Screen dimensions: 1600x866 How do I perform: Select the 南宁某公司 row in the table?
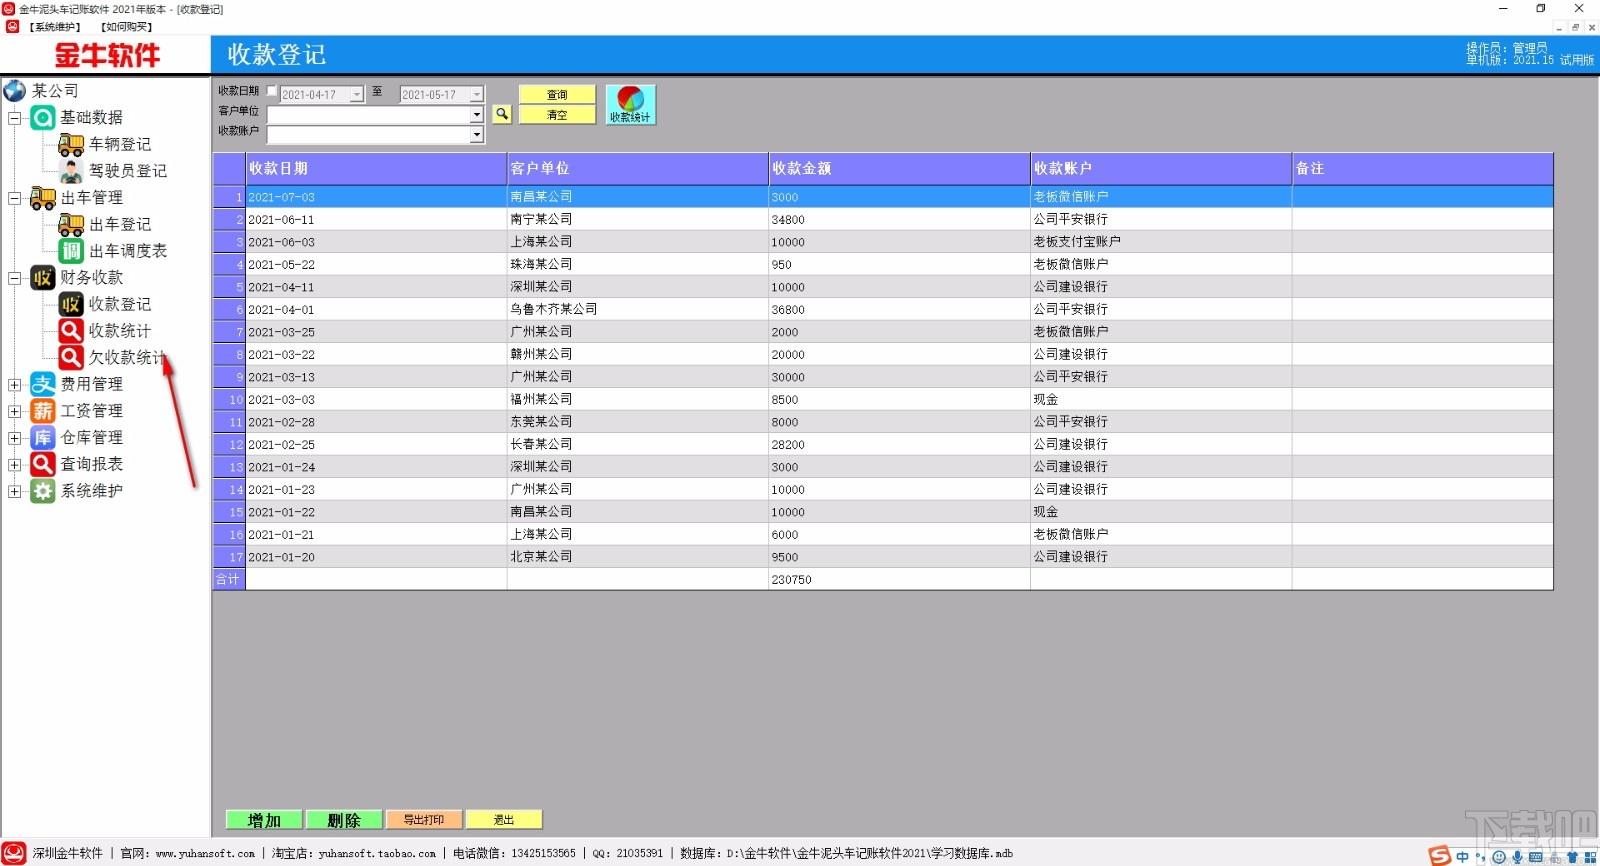point(883,219)
